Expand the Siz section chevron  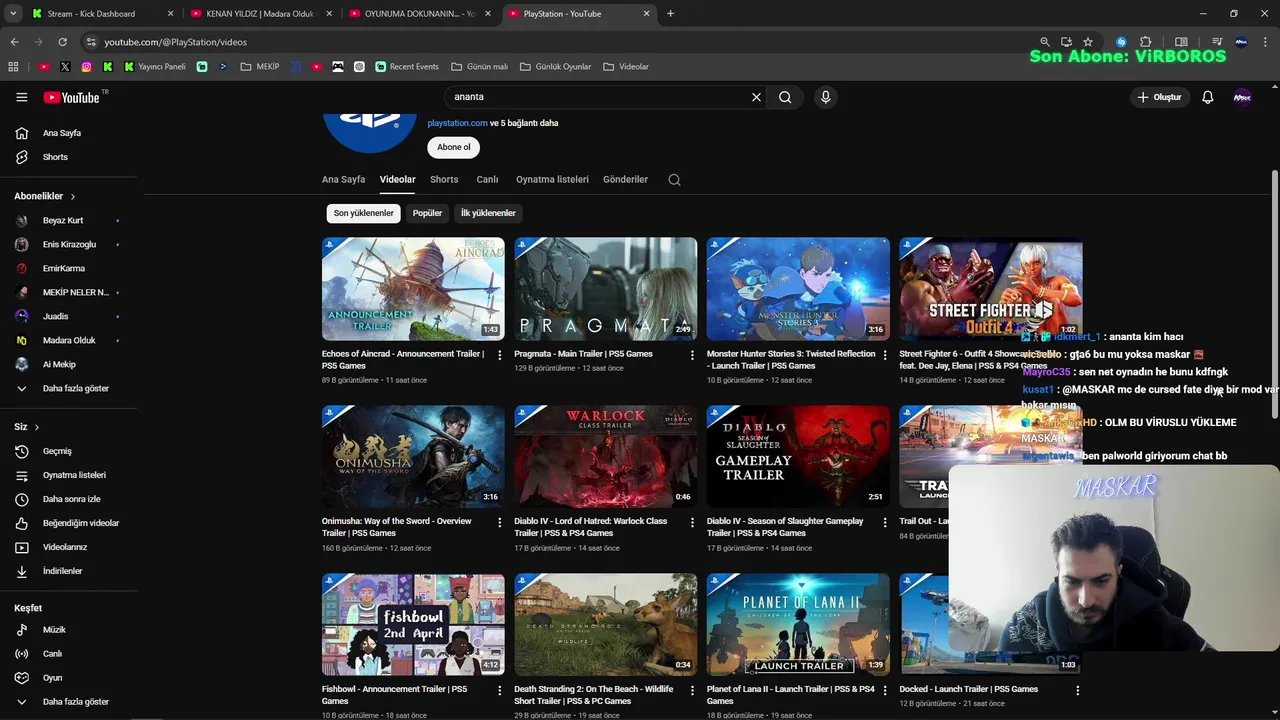37,427
